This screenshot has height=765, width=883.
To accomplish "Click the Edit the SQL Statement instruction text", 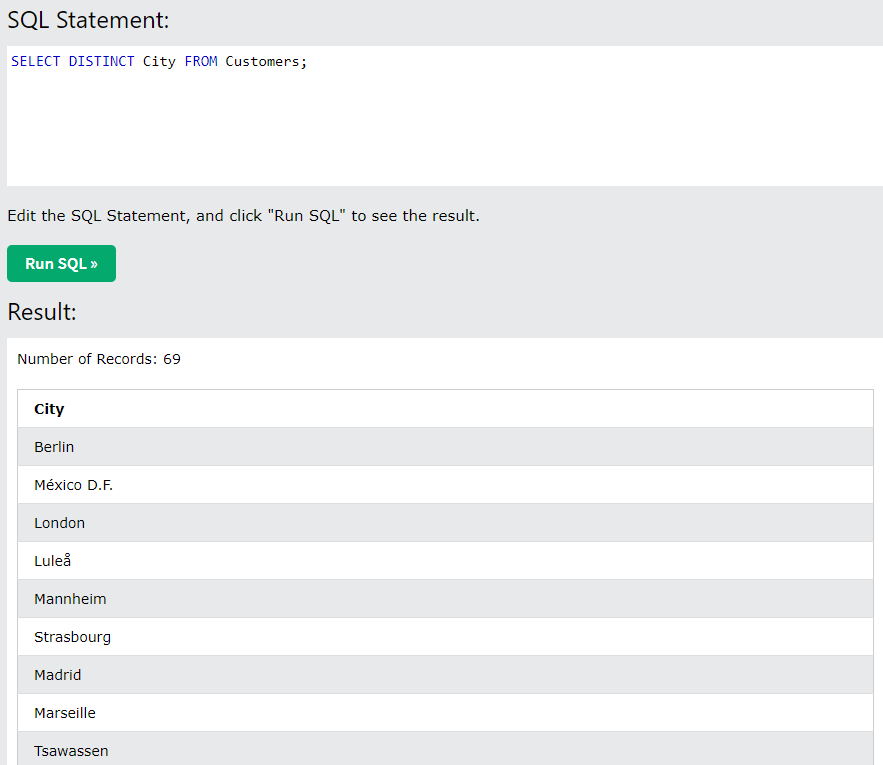I will tap(243, 216).
